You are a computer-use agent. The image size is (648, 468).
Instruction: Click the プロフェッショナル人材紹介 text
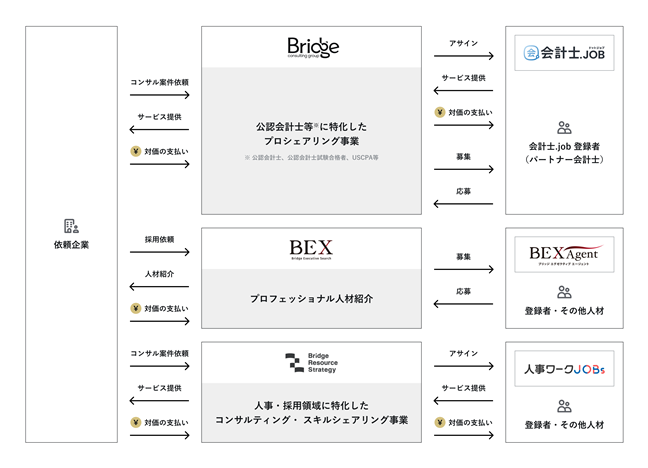click(x=311, y=298)
